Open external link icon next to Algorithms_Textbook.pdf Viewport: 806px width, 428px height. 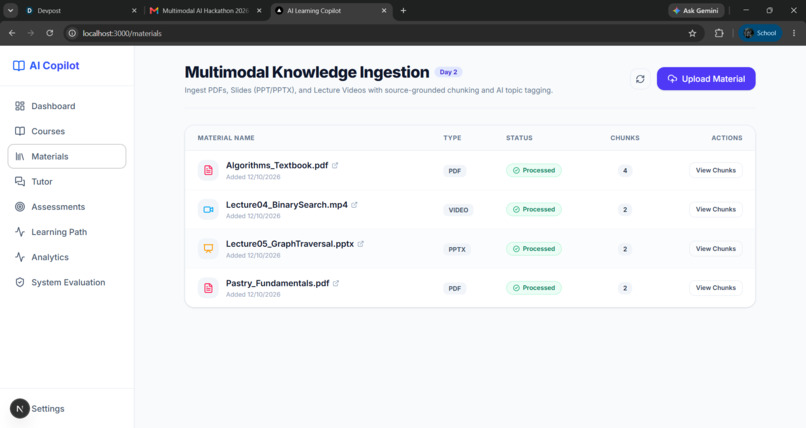pos(335,165)
